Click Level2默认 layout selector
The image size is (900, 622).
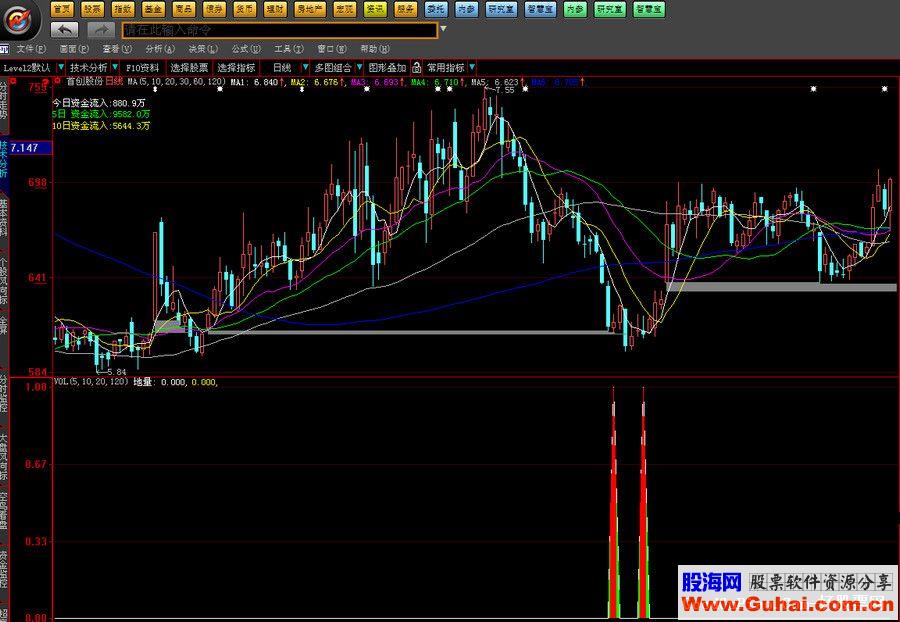[27, 68]
